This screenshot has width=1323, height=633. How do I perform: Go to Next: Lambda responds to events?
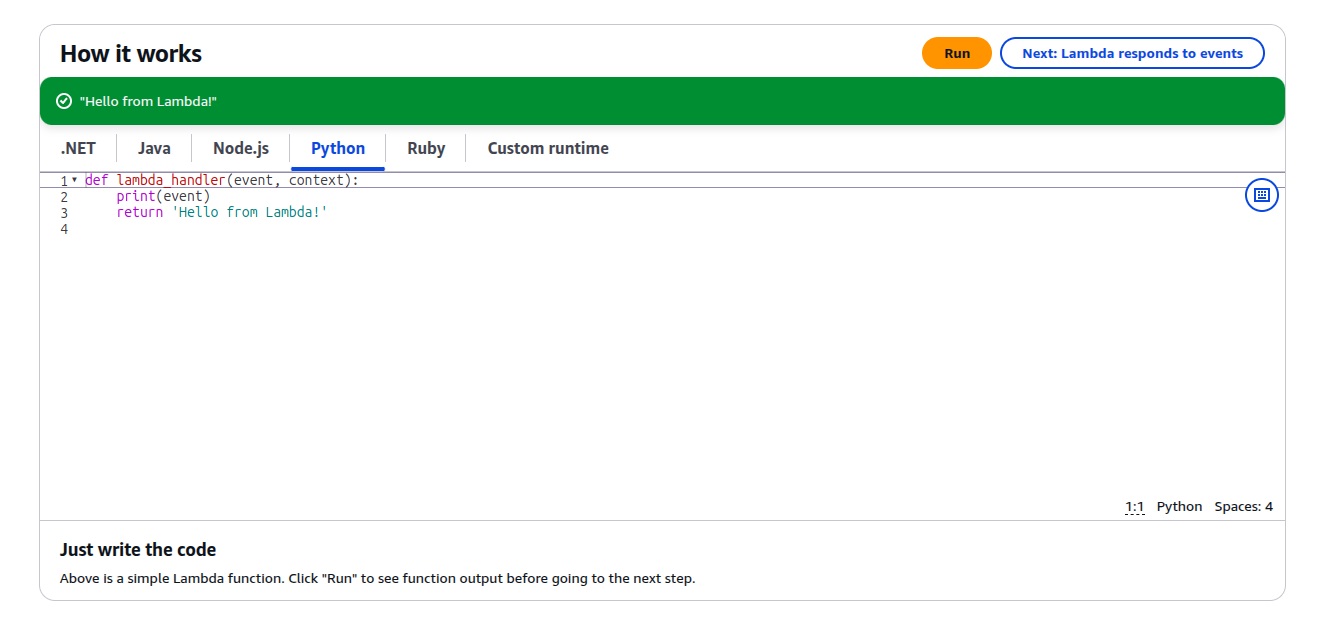point(1132,53)
